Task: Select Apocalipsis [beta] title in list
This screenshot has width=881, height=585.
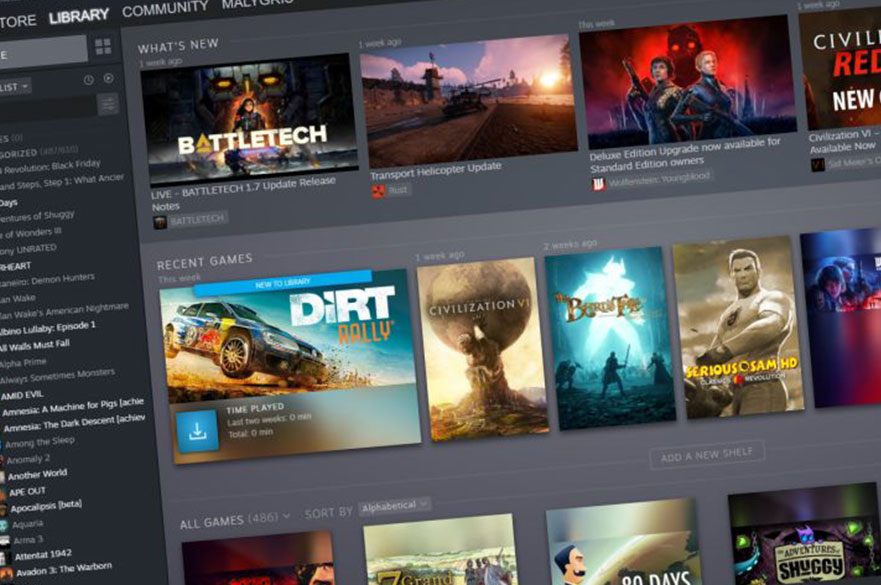Action: (47, 506)
